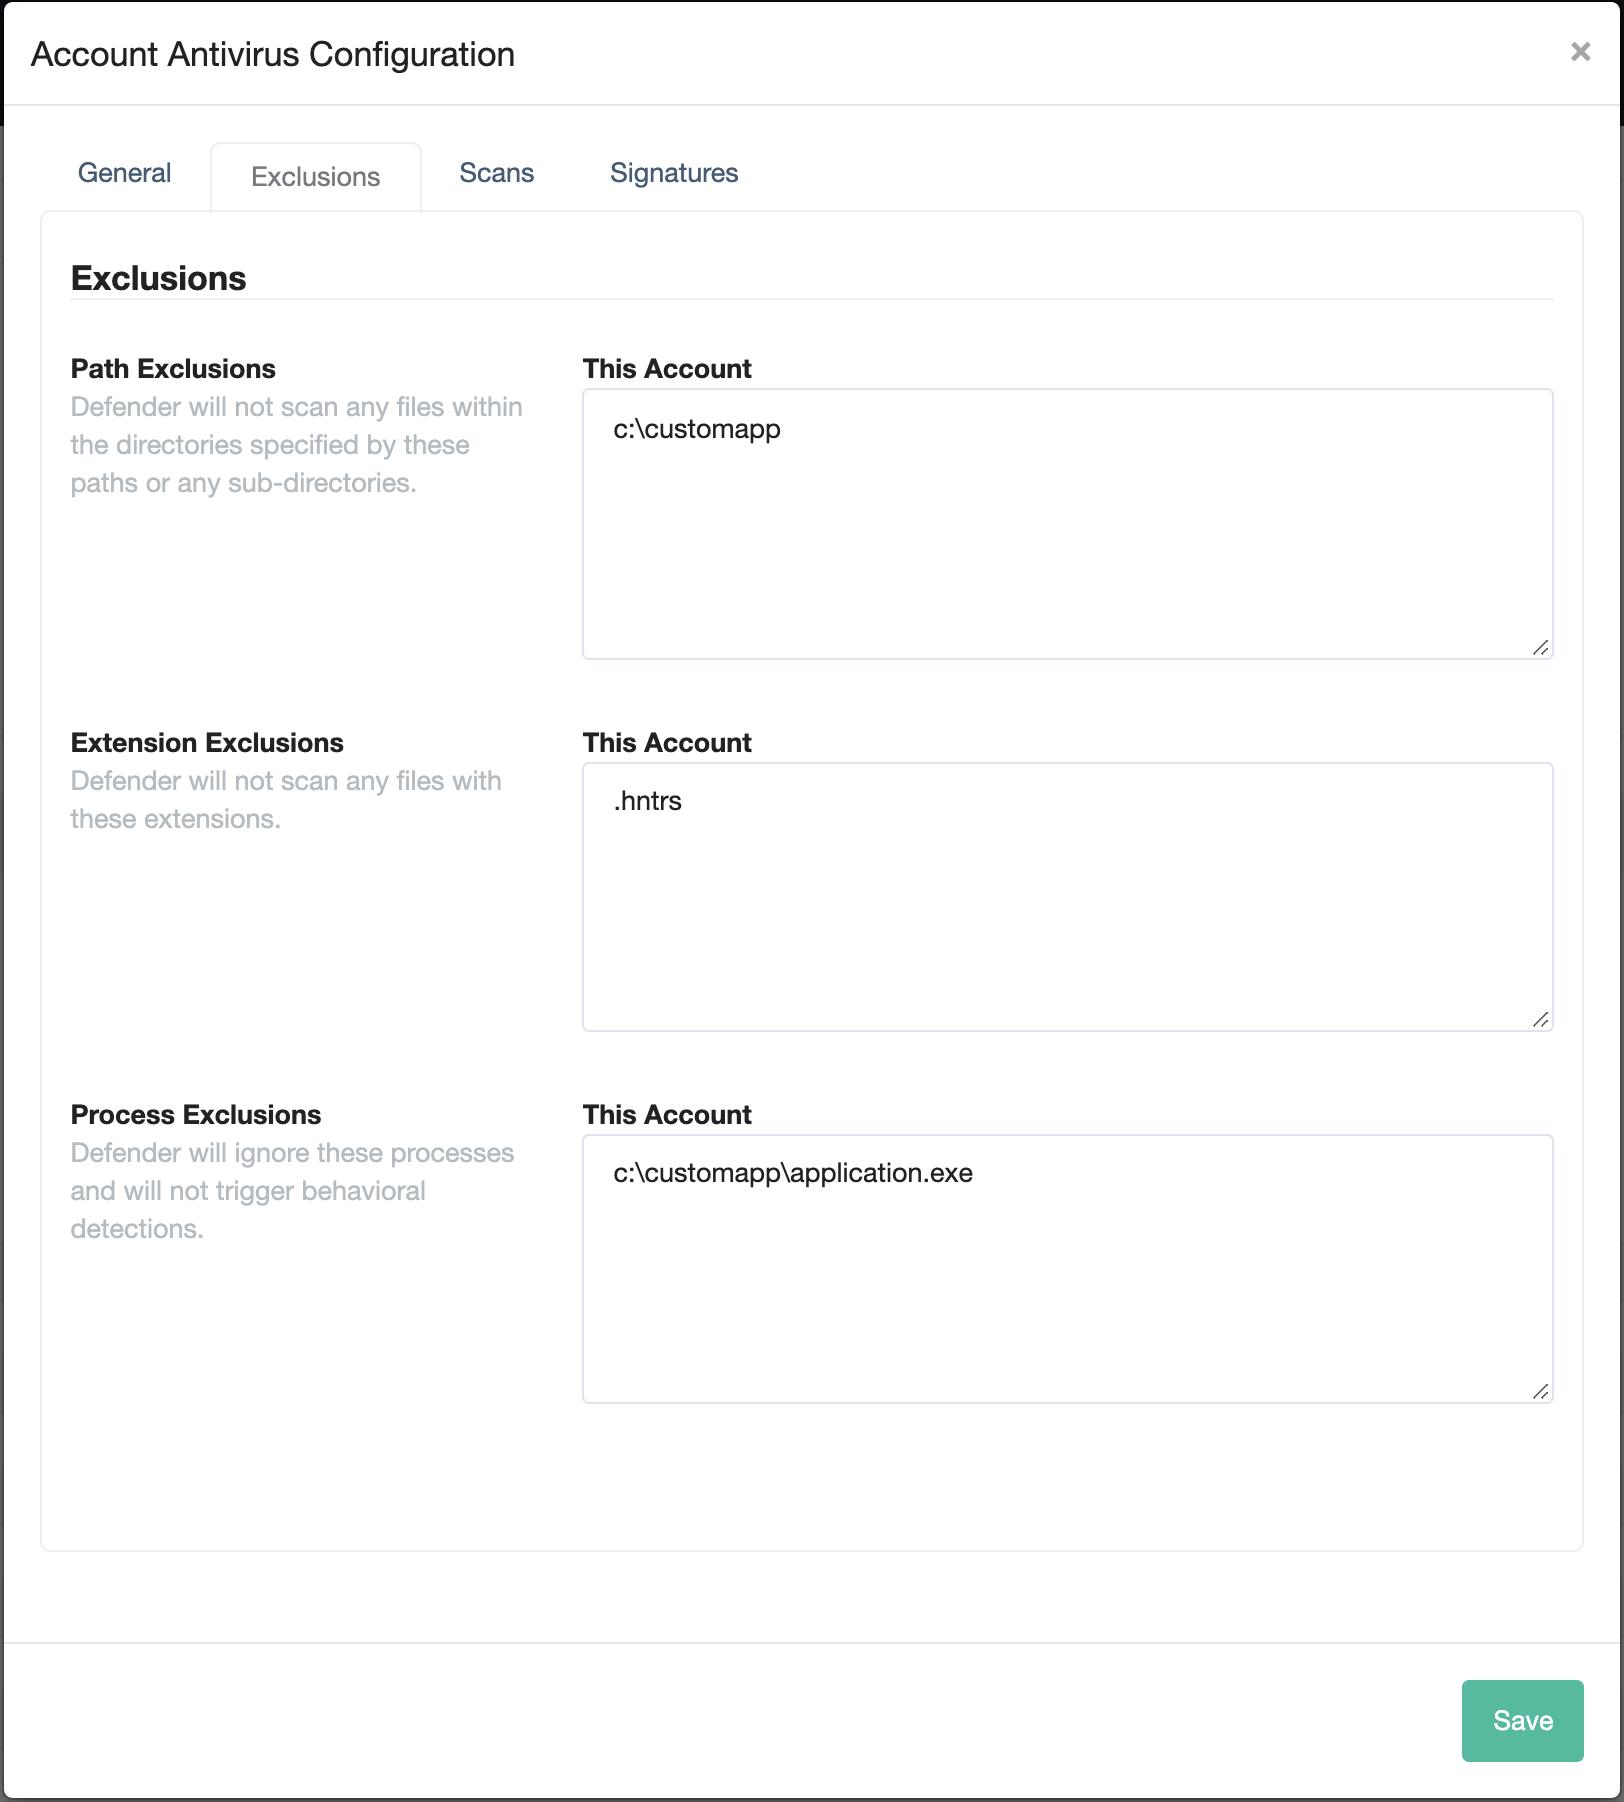Click inside the Process Exclusions text area
The width and height of the screenshot is (1624, 1802).
1067,1269
